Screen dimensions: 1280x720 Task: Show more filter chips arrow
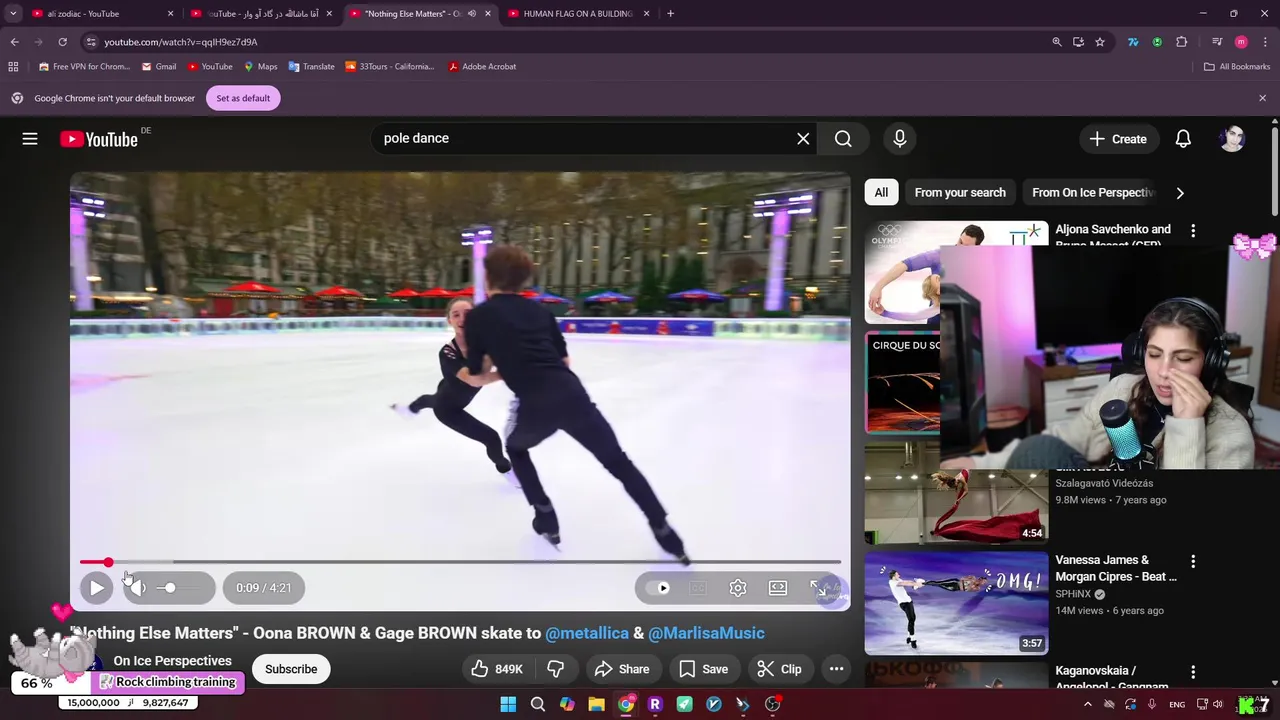pos(1180,193)
